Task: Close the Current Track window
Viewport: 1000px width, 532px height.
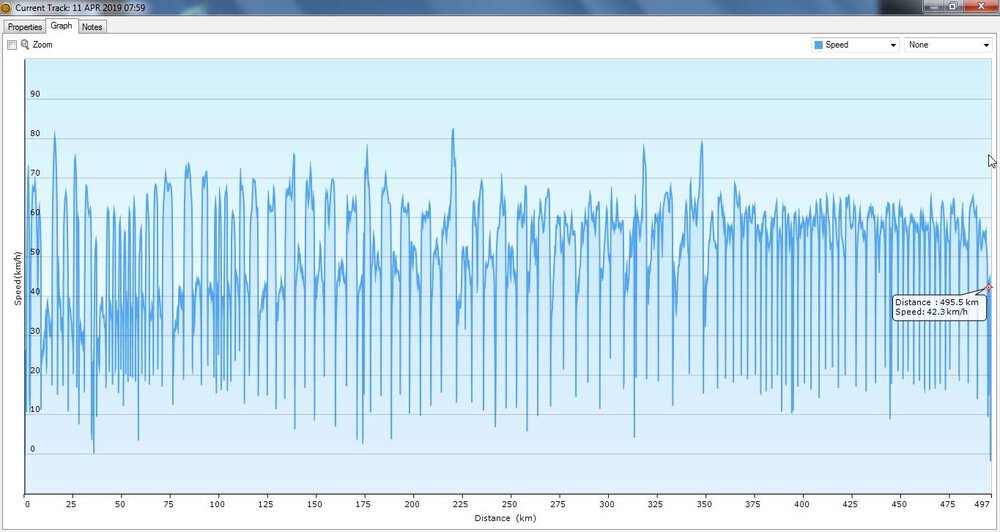Action: [982, 6]
